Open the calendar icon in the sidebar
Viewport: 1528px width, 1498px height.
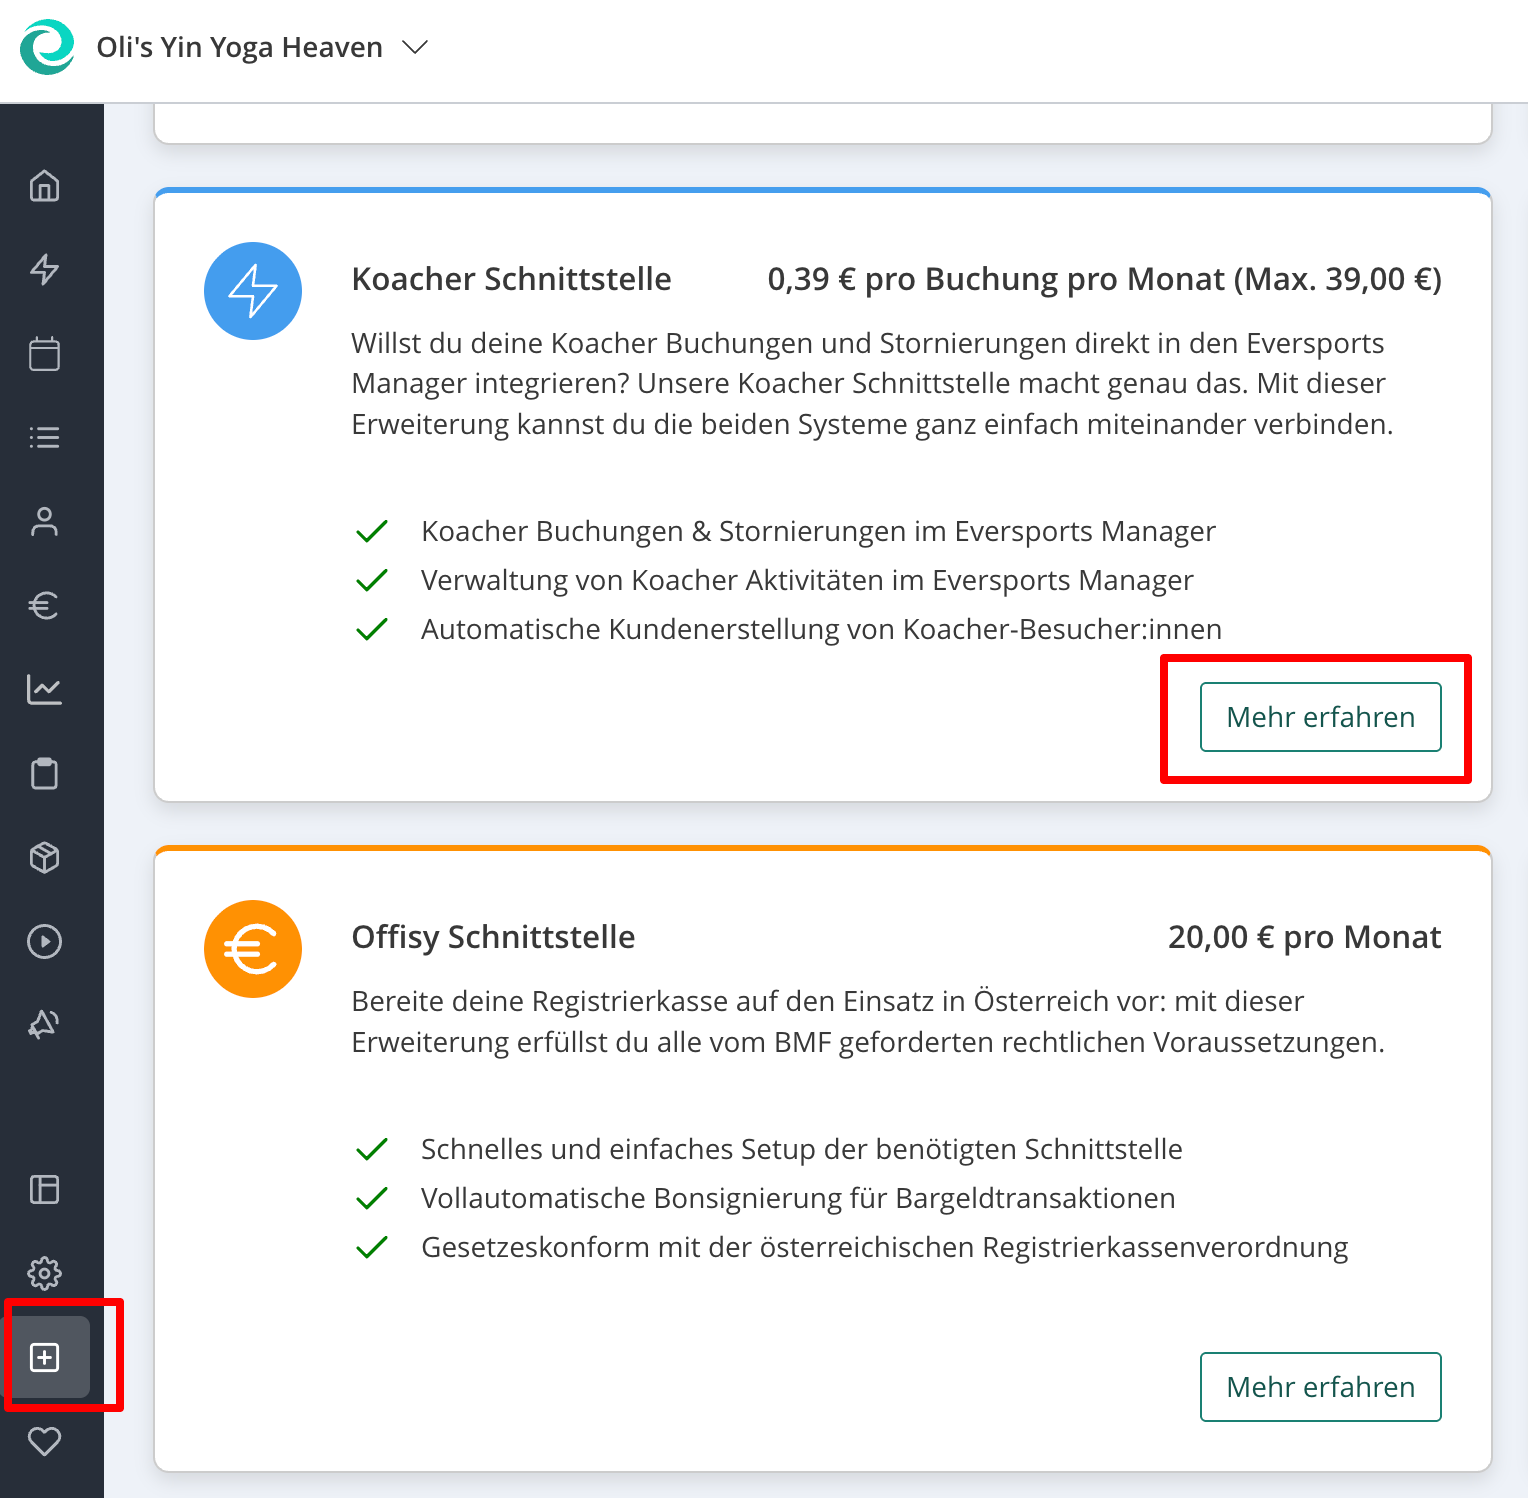click(45, 354)
